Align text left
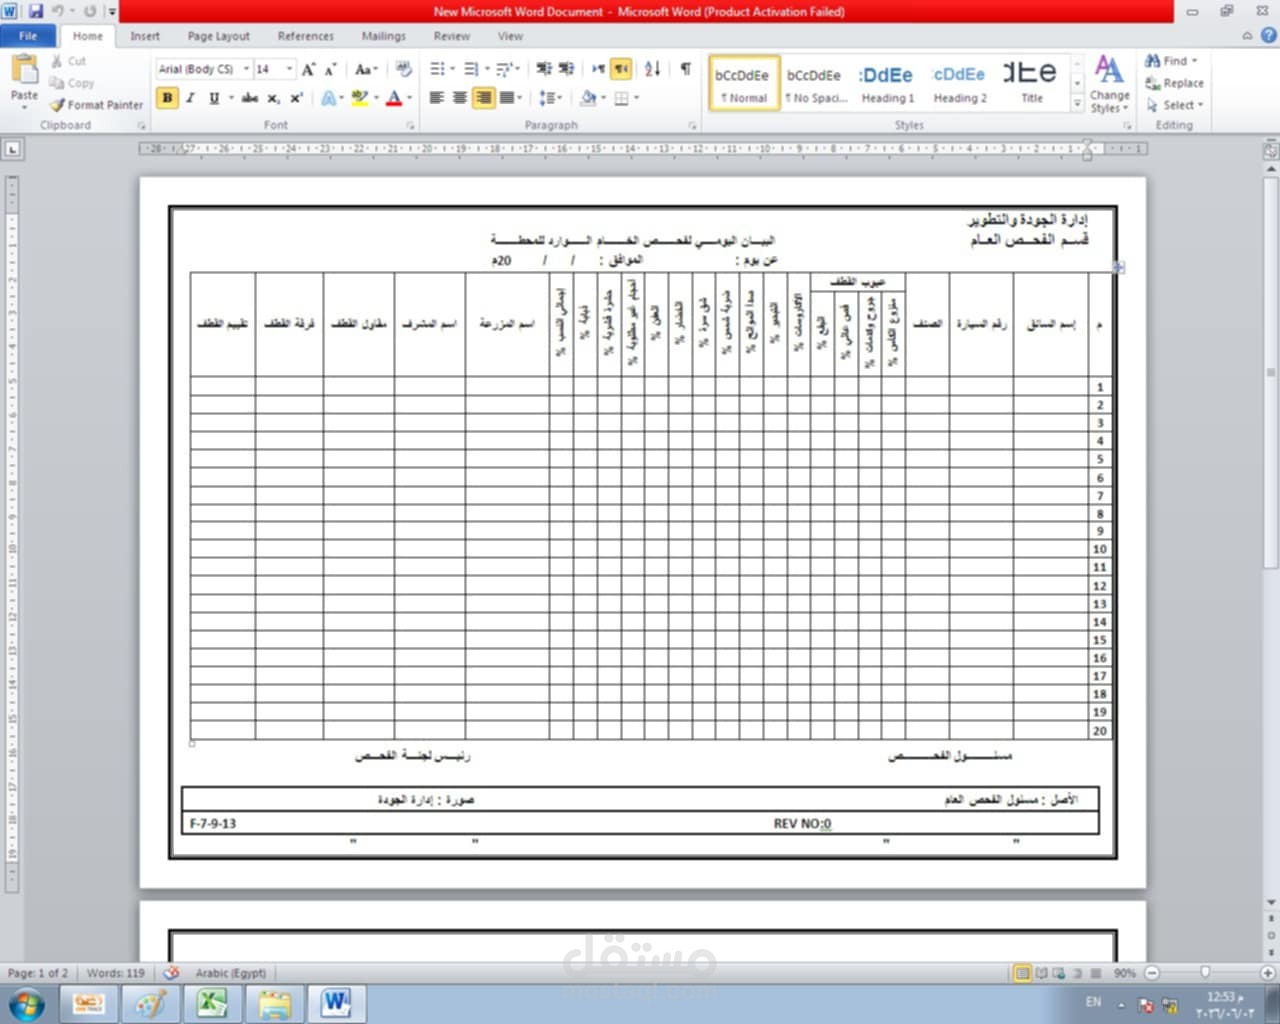This screenshot has width=1280, height=1024. [x=437, y=98]
